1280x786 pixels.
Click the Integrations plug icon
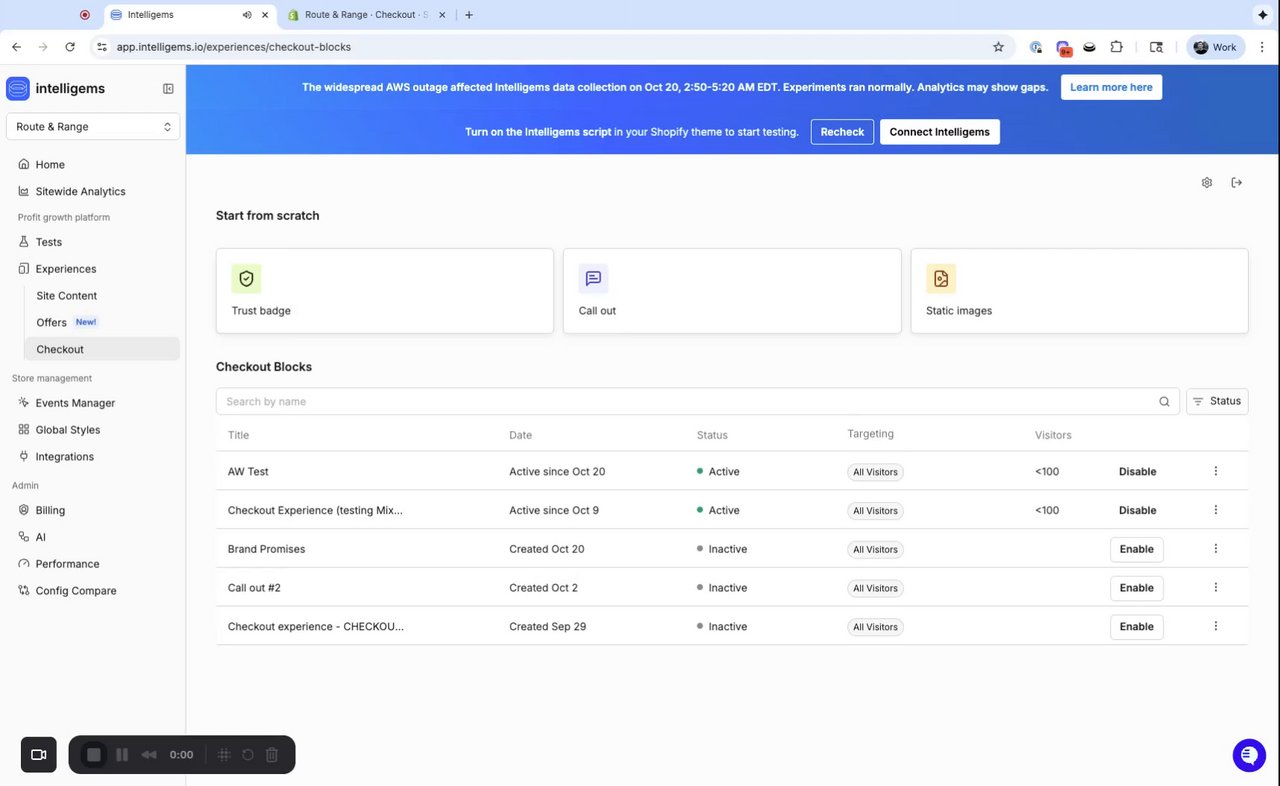(x=24, y=457)
